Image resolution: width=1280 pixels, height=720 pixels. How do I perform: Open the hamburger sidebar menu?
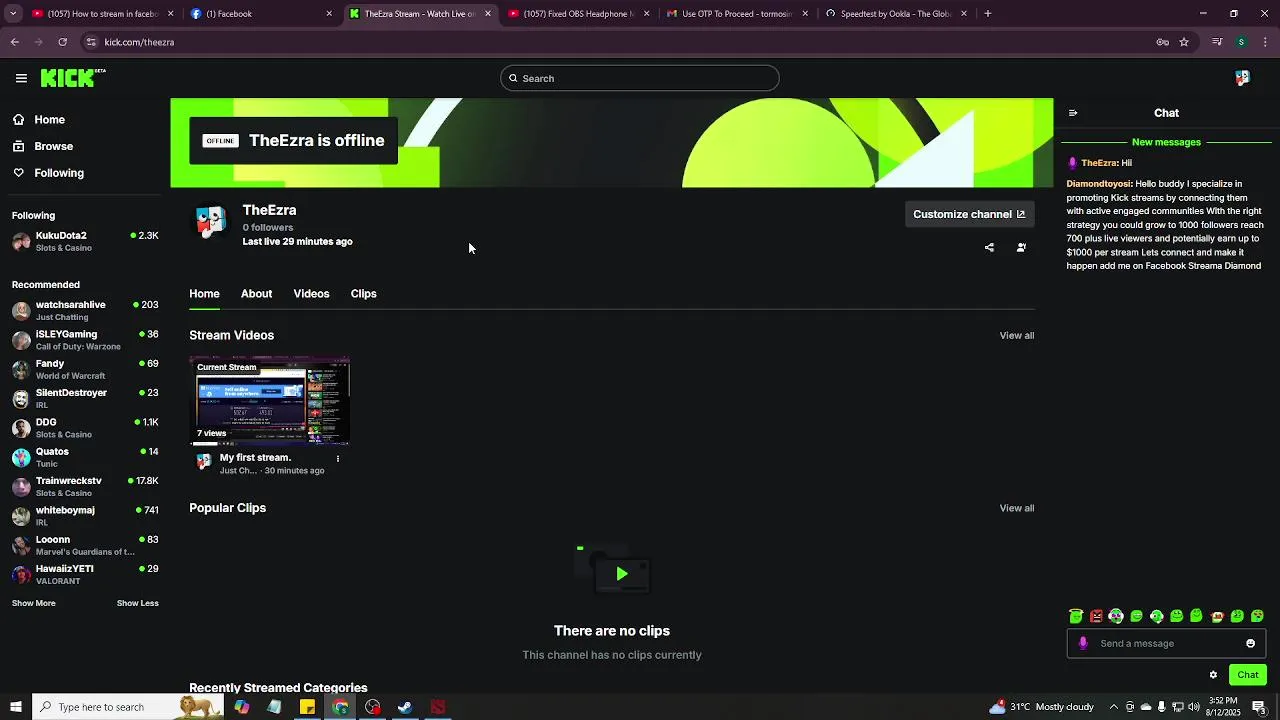coord(21,78)
